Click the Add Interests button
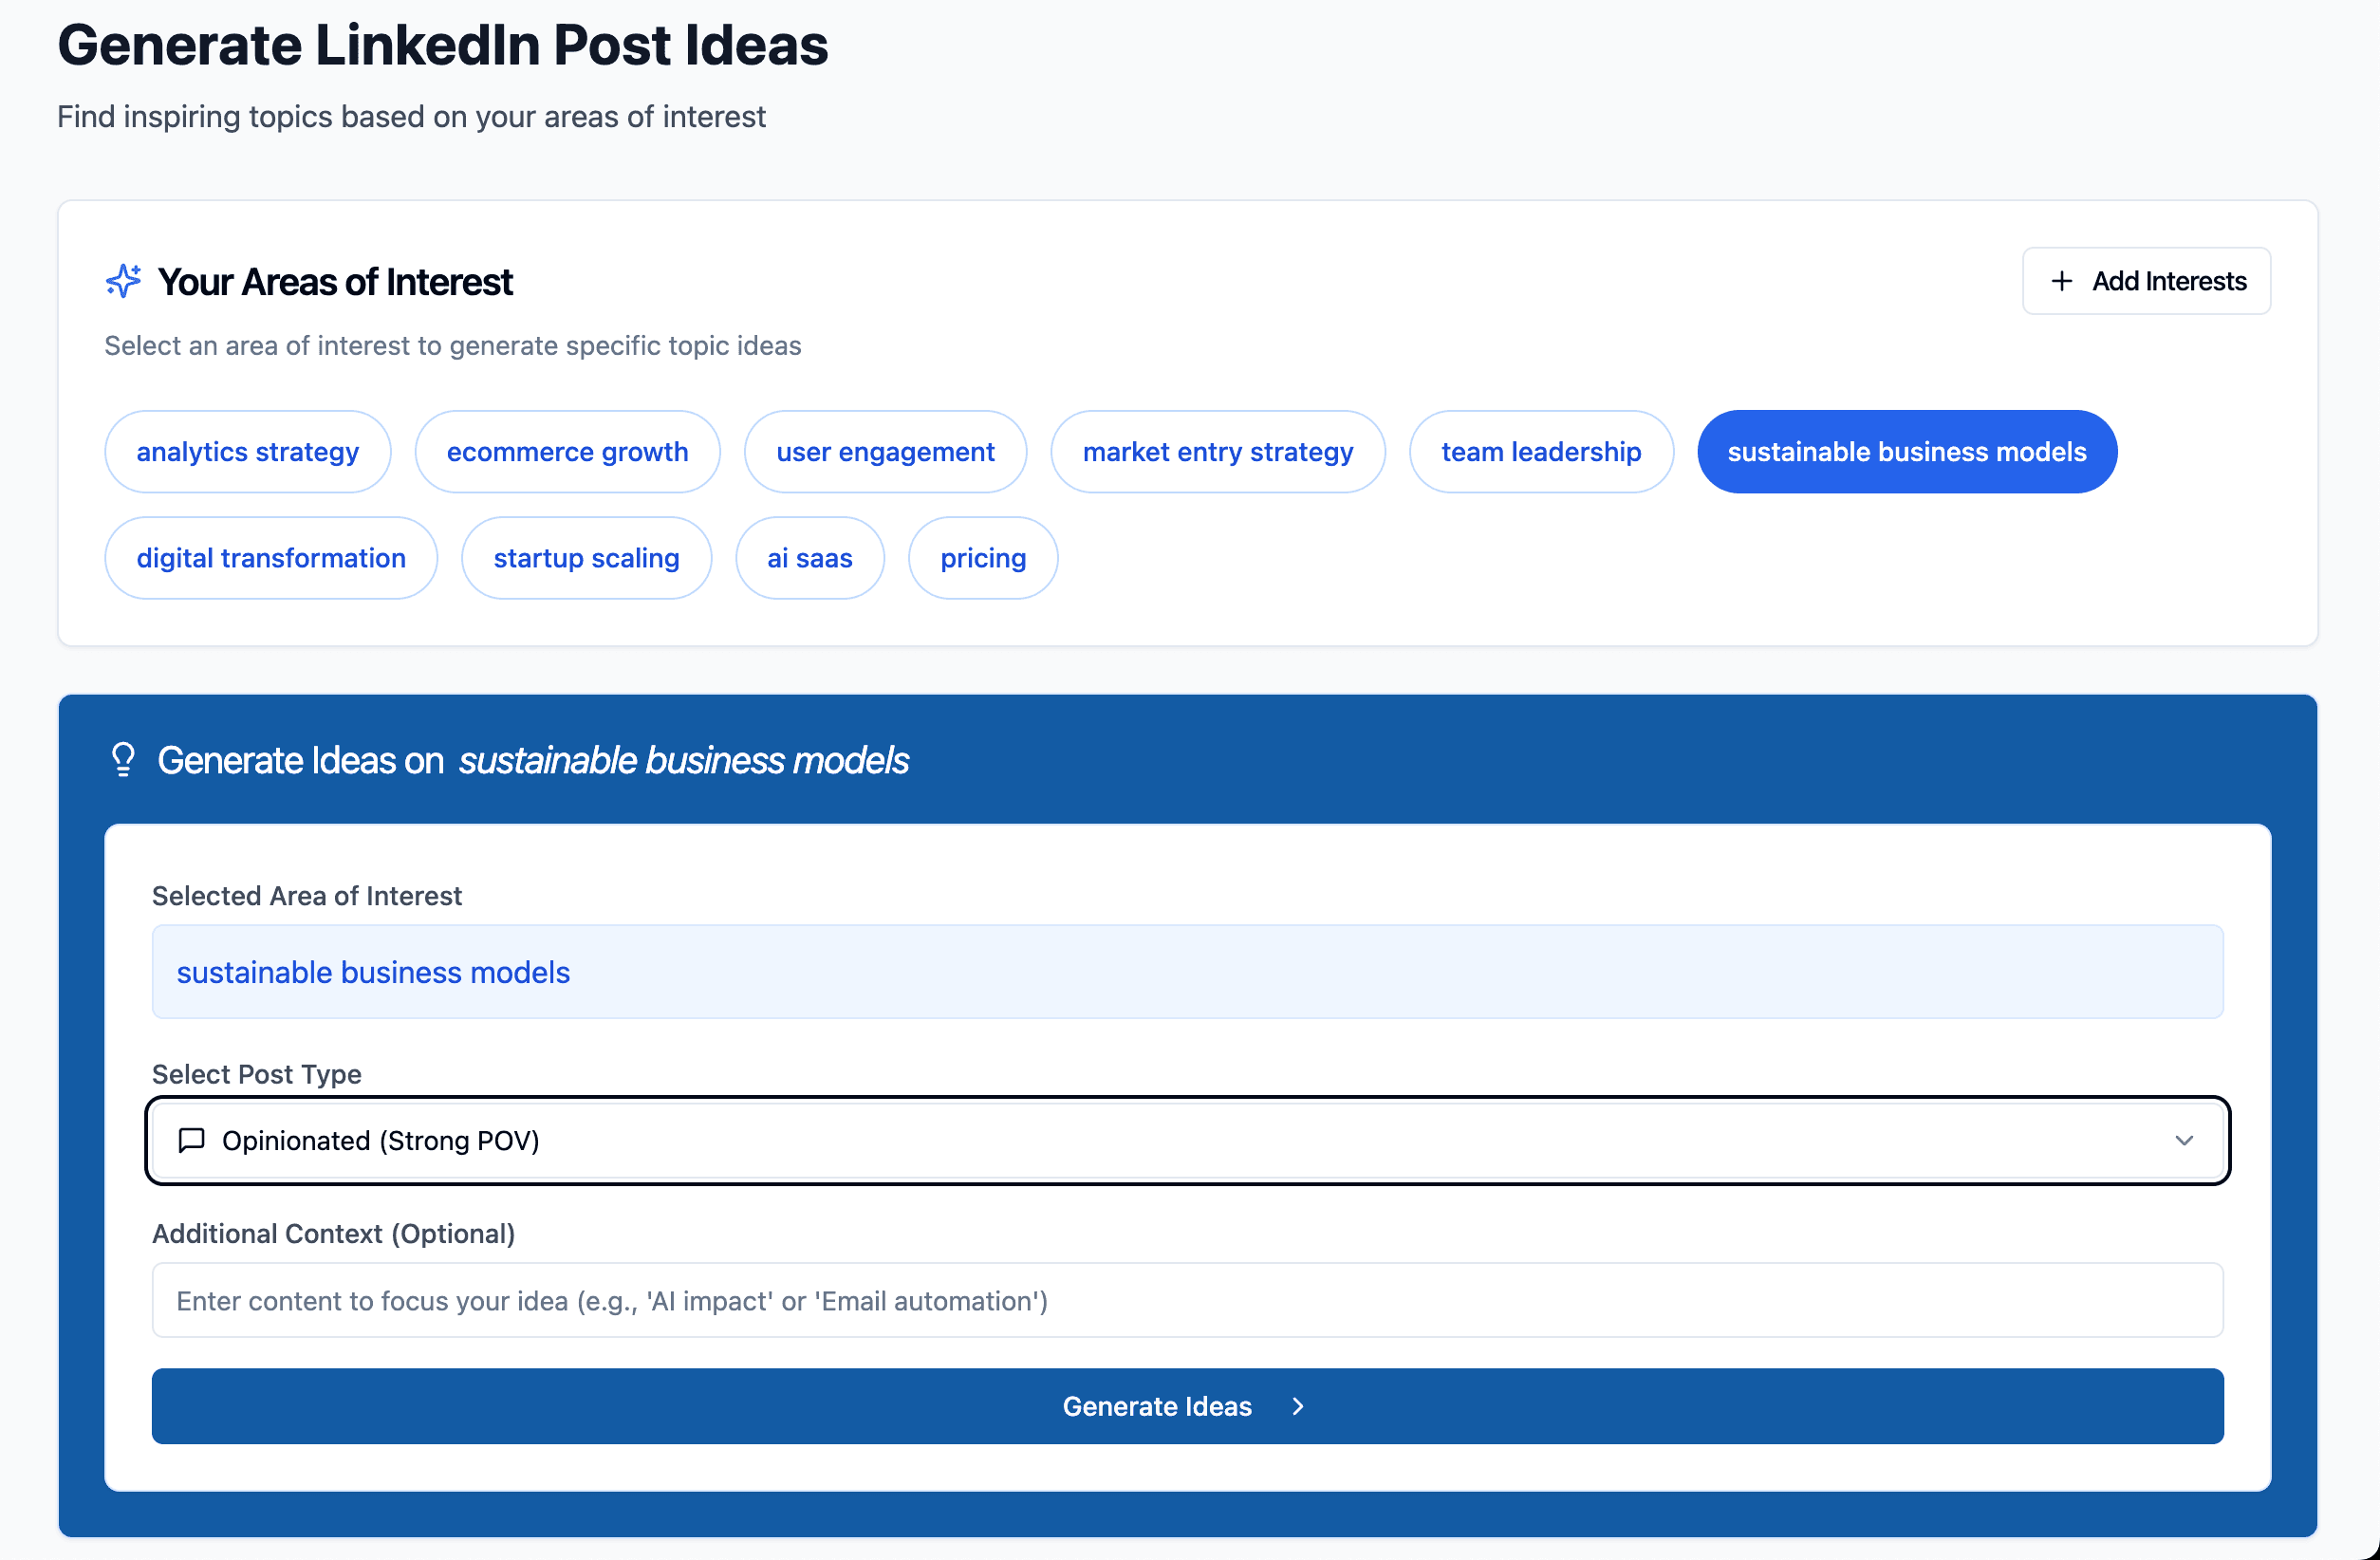Screen dimensions: 2380x1560 click(x=2146, y=281)
